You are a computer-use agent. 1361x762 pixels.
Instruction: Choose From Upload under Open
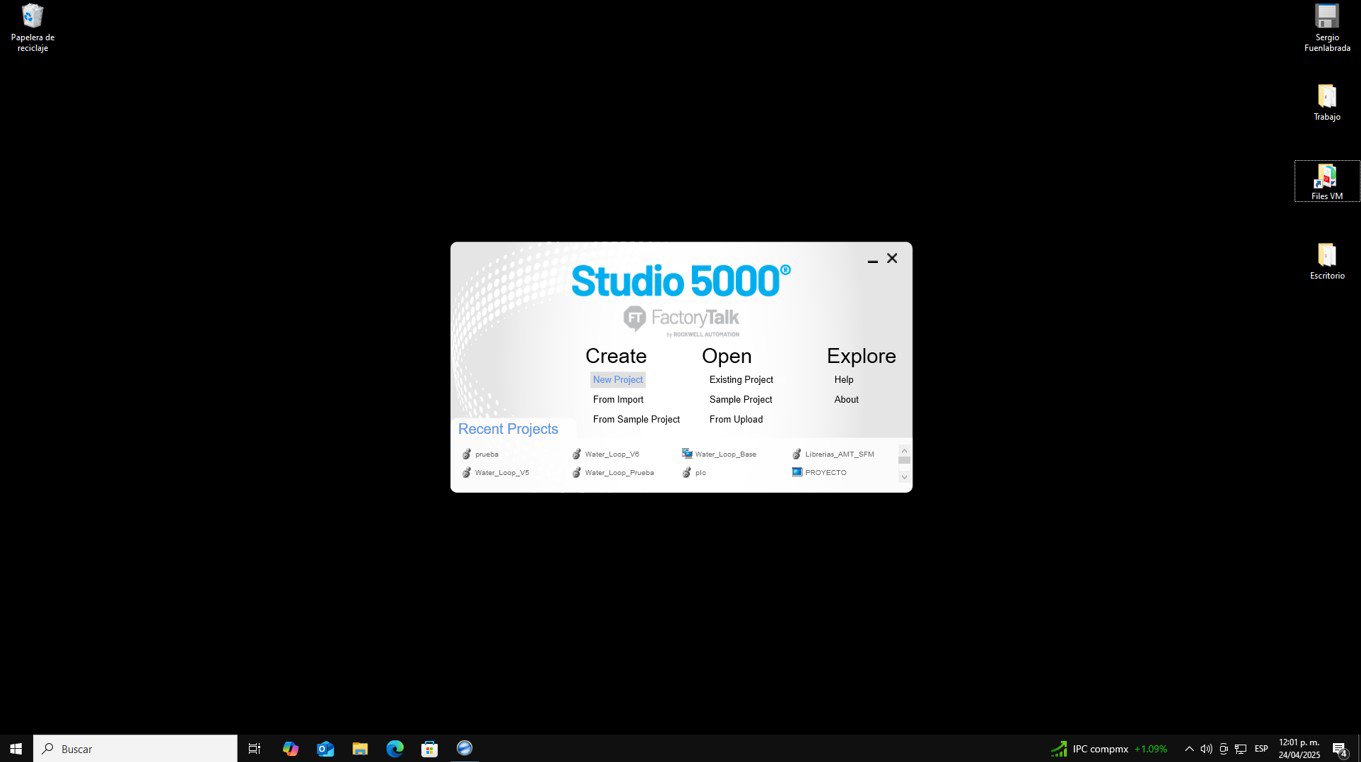736,420
